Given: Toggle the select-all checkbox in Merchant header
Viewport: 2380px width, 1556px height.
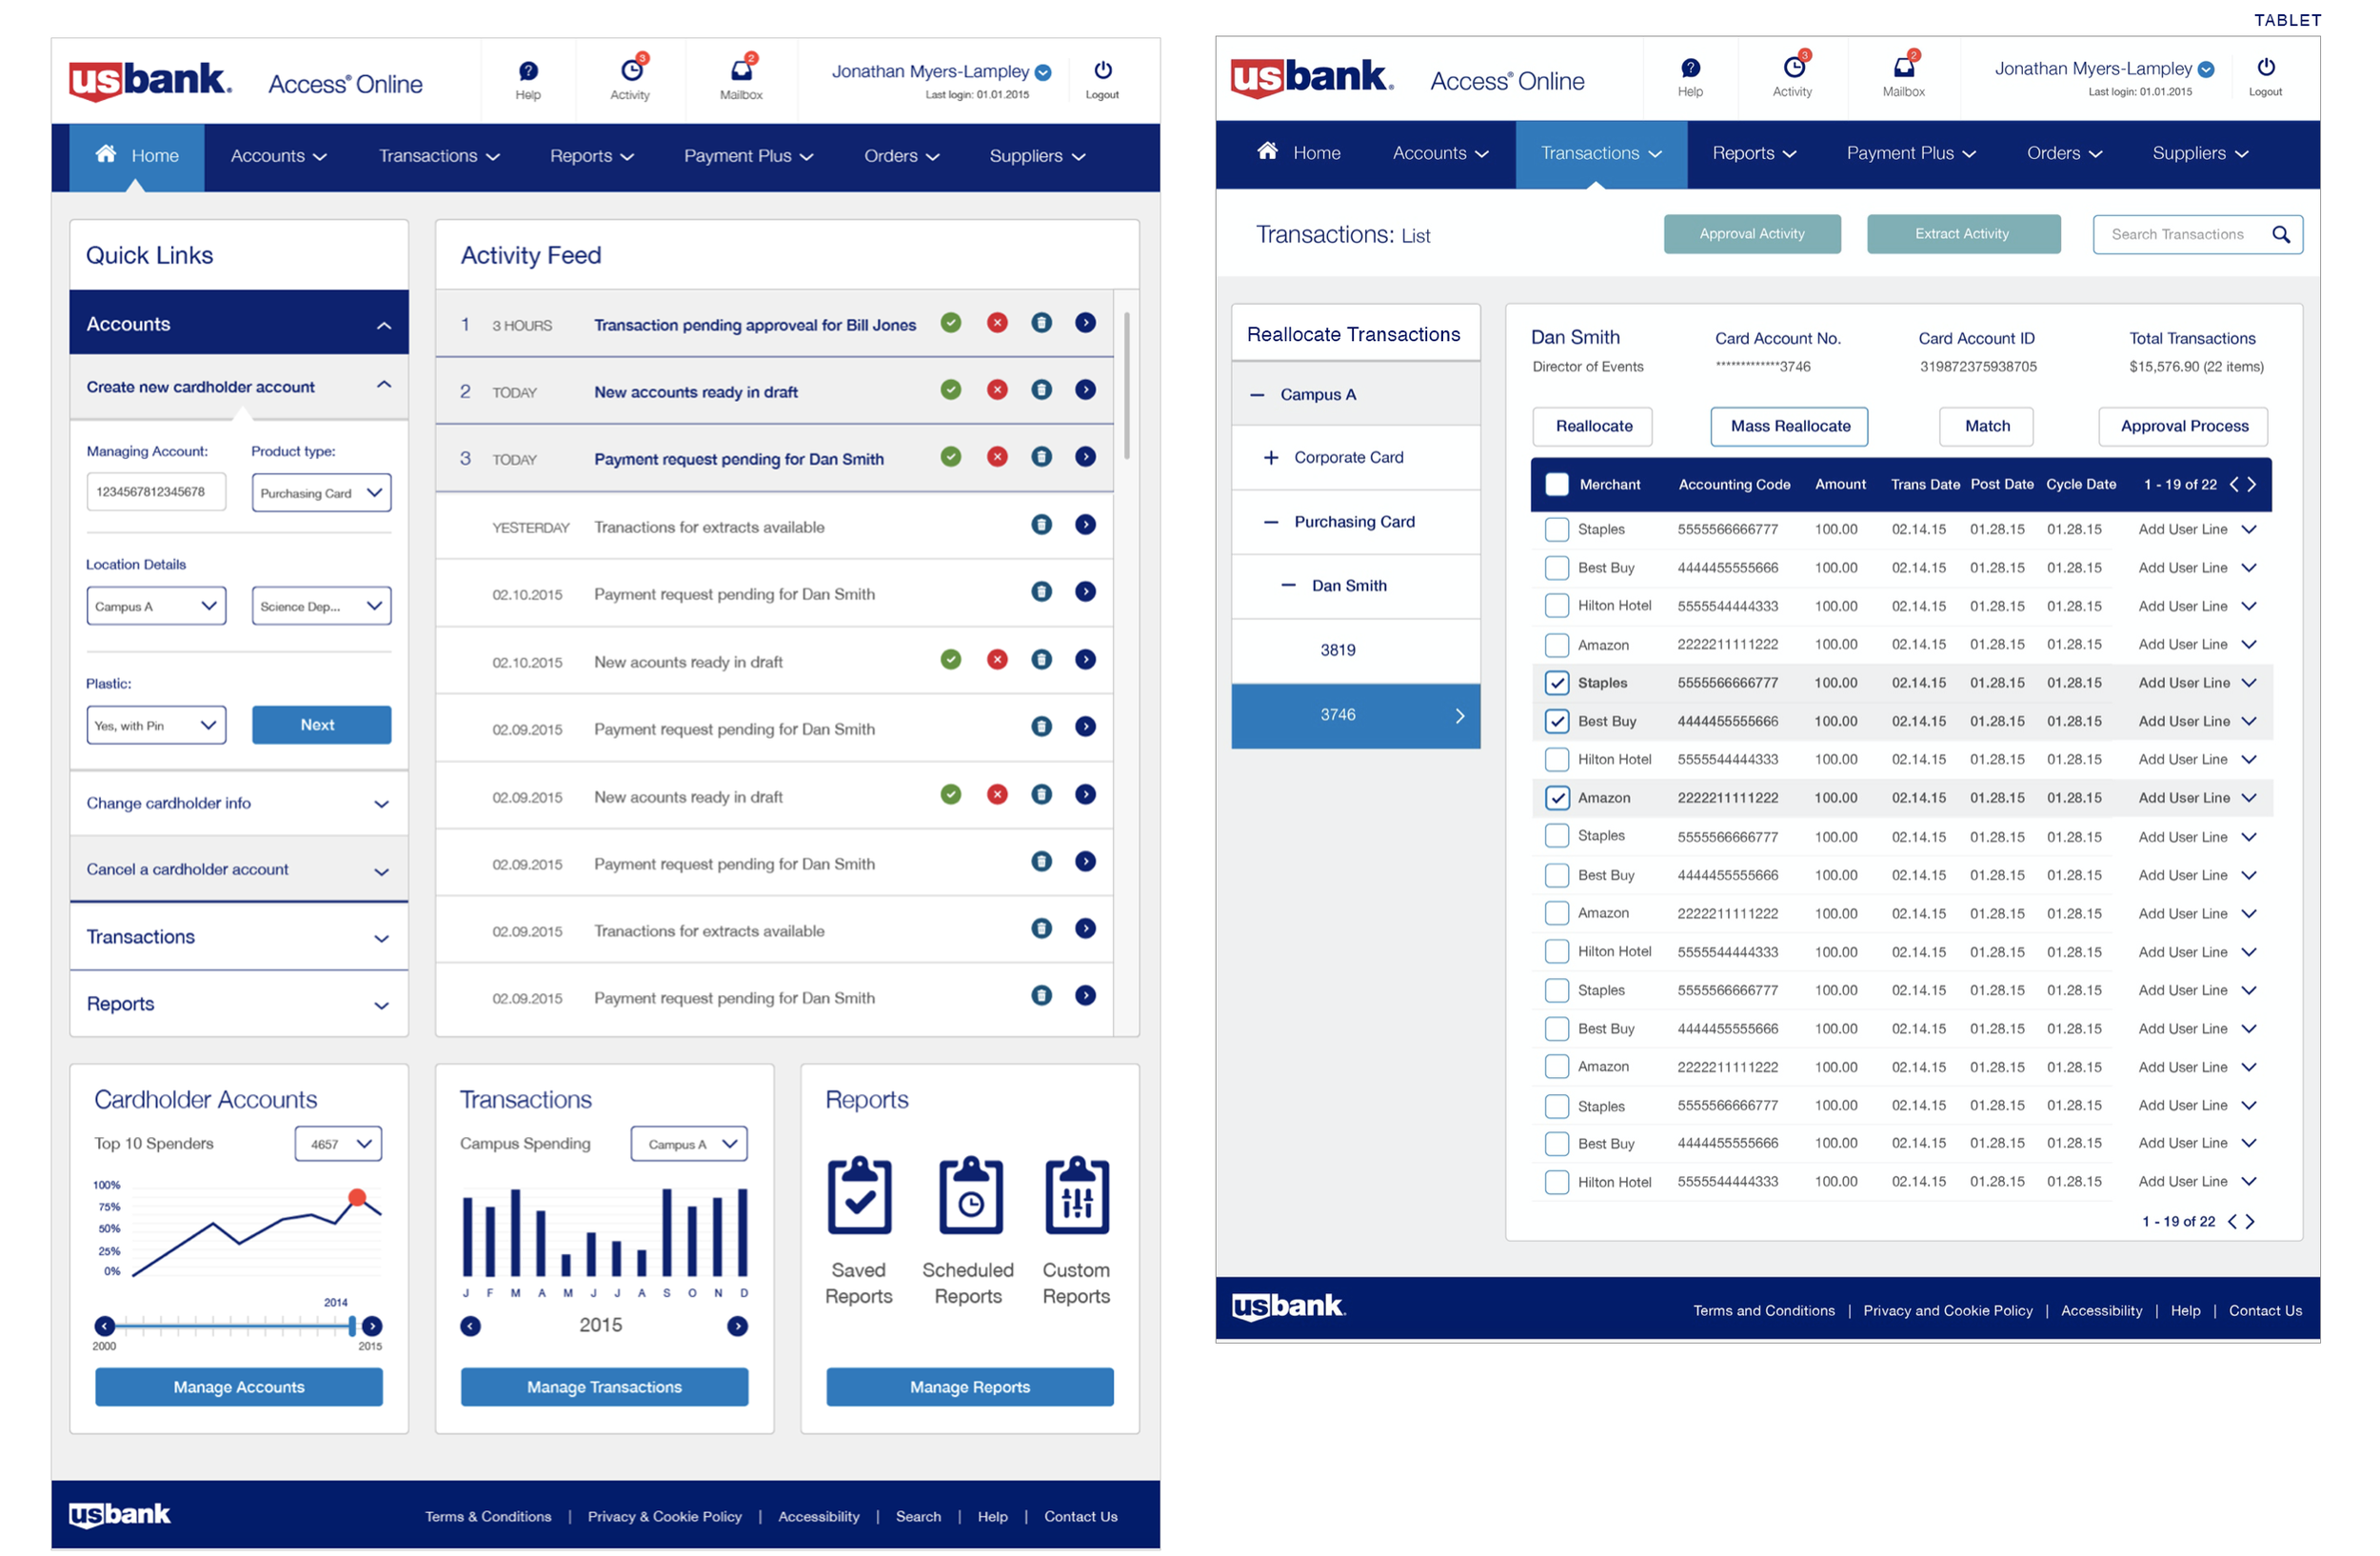Looking at the screenshot, I should tap(1557, 485).
